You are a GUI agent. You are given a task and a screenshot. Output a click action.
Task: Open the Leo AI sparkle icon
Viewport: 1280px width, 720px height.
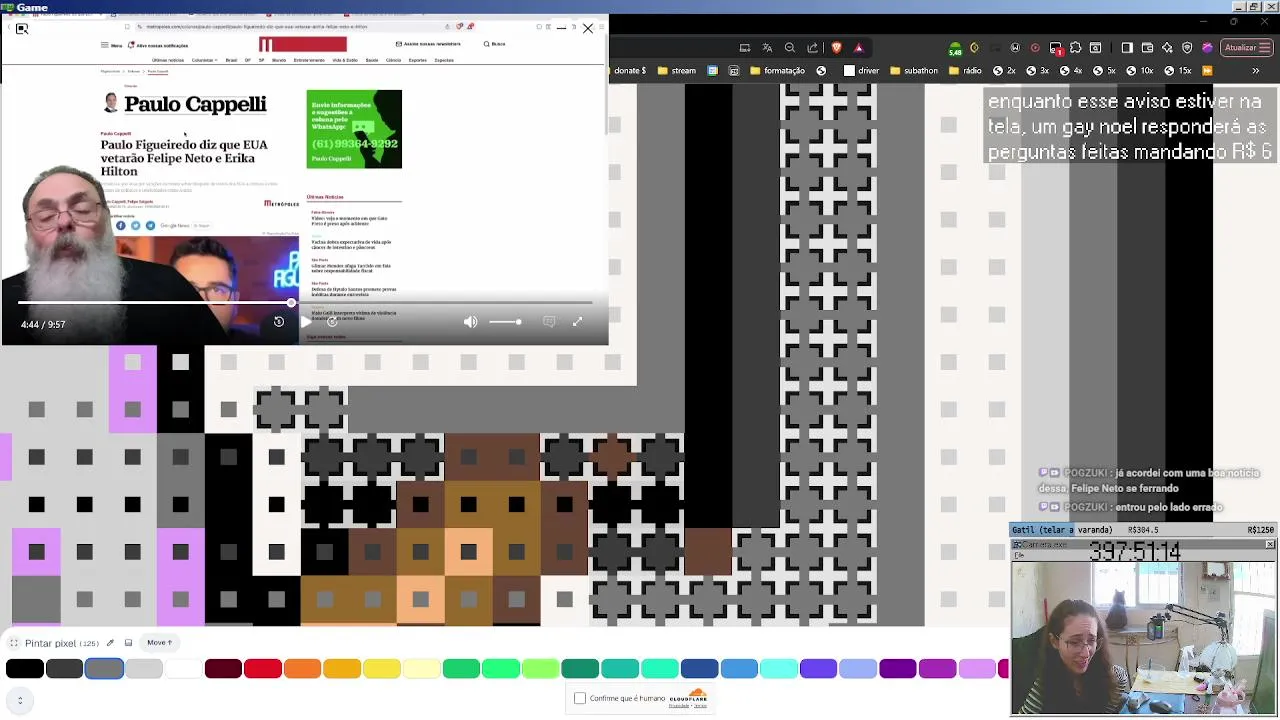tap(1167, 47)
